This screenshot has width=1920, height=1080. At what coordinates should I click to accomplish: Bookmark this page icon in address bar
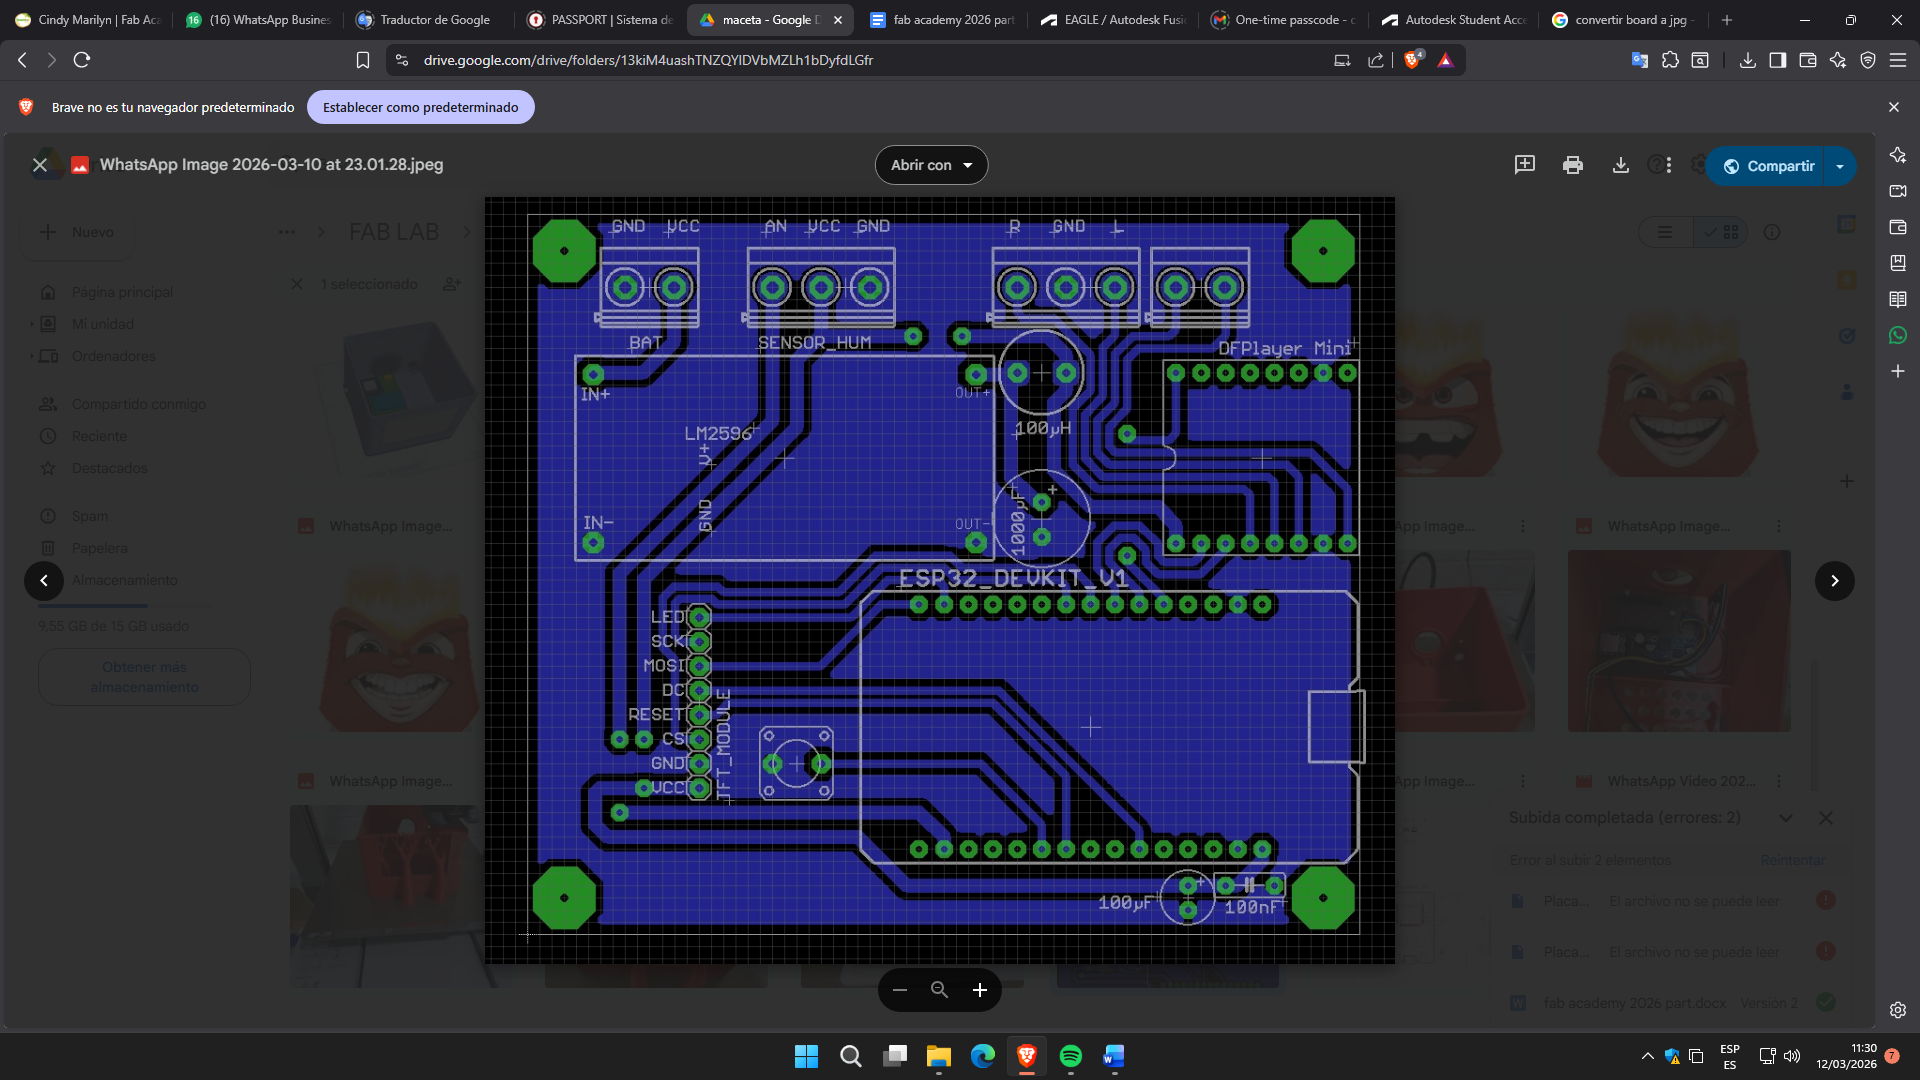coord(363,60)
